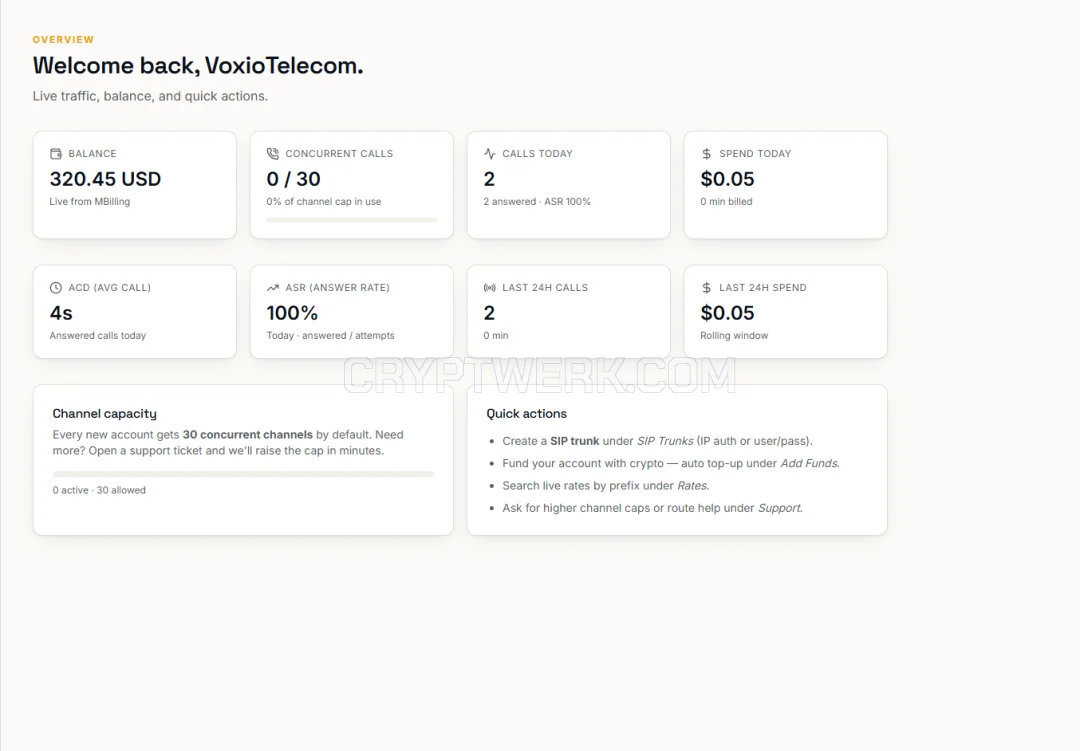The height and width of the screenshot is (751, 1080).
Task: Open the Rates reference in Quick actions
Action: pos(692,486)
